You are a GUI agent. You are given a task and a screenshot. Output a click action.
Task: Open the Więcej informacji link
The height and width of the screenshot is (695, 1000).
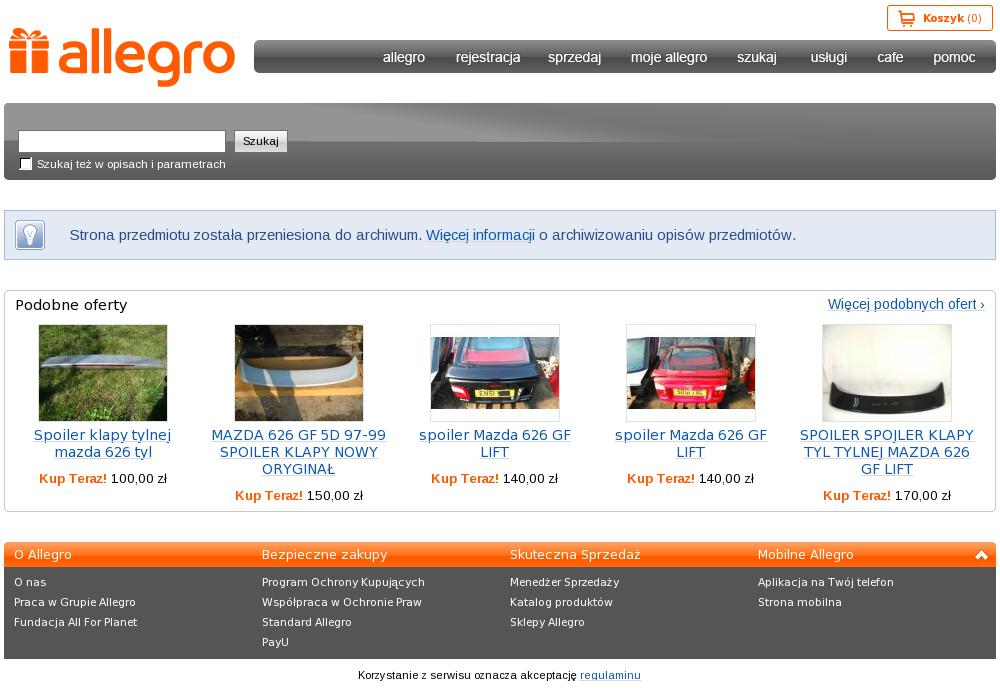click(480, 235)
